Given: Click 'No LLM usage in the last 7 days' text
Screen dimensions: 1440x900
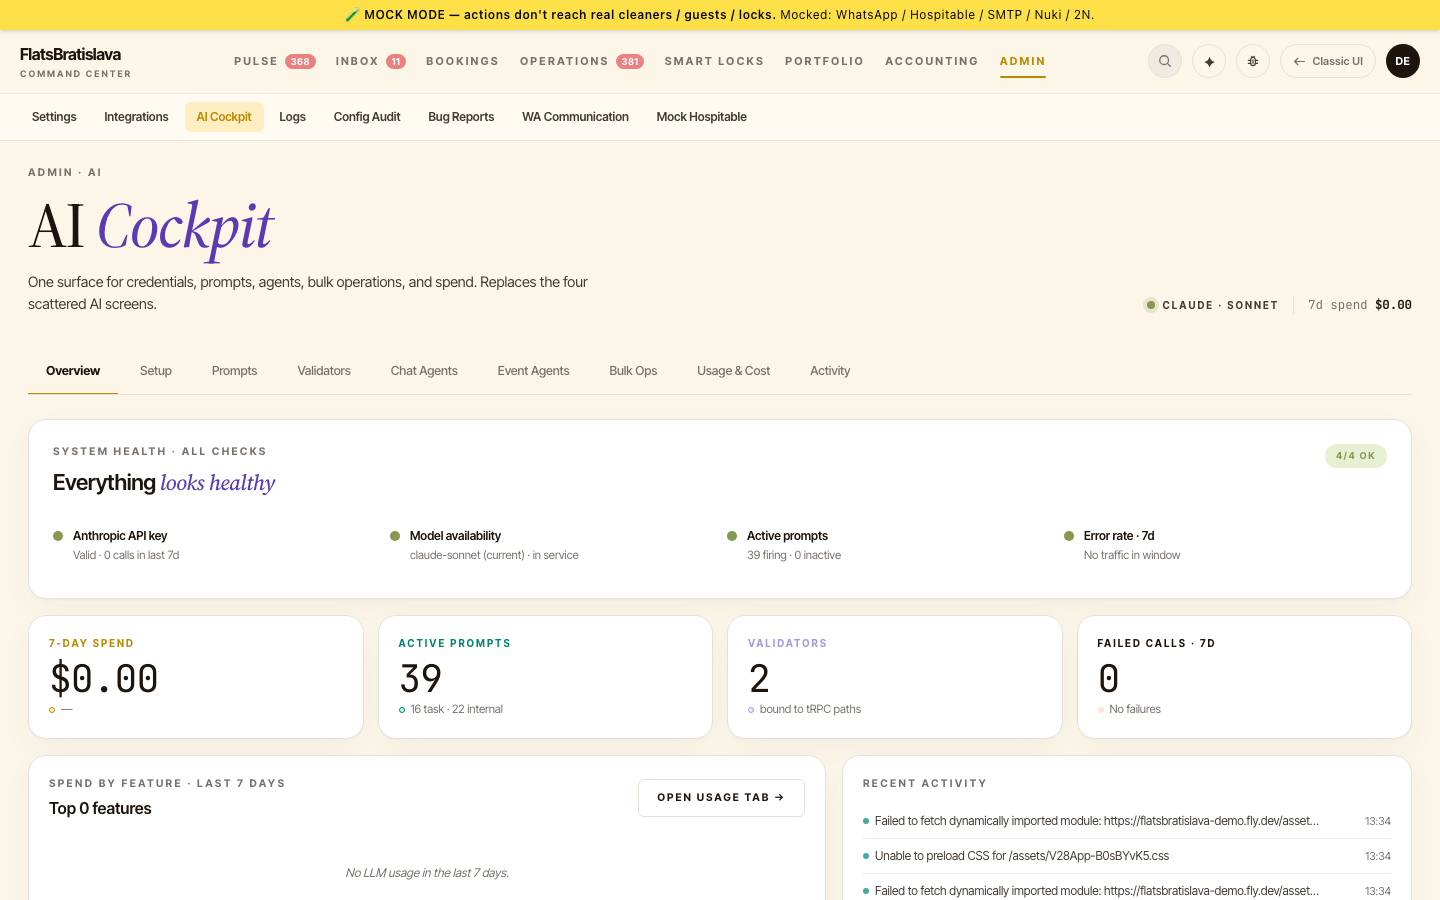Looking at the screenshot, I should tap(427, 873).
